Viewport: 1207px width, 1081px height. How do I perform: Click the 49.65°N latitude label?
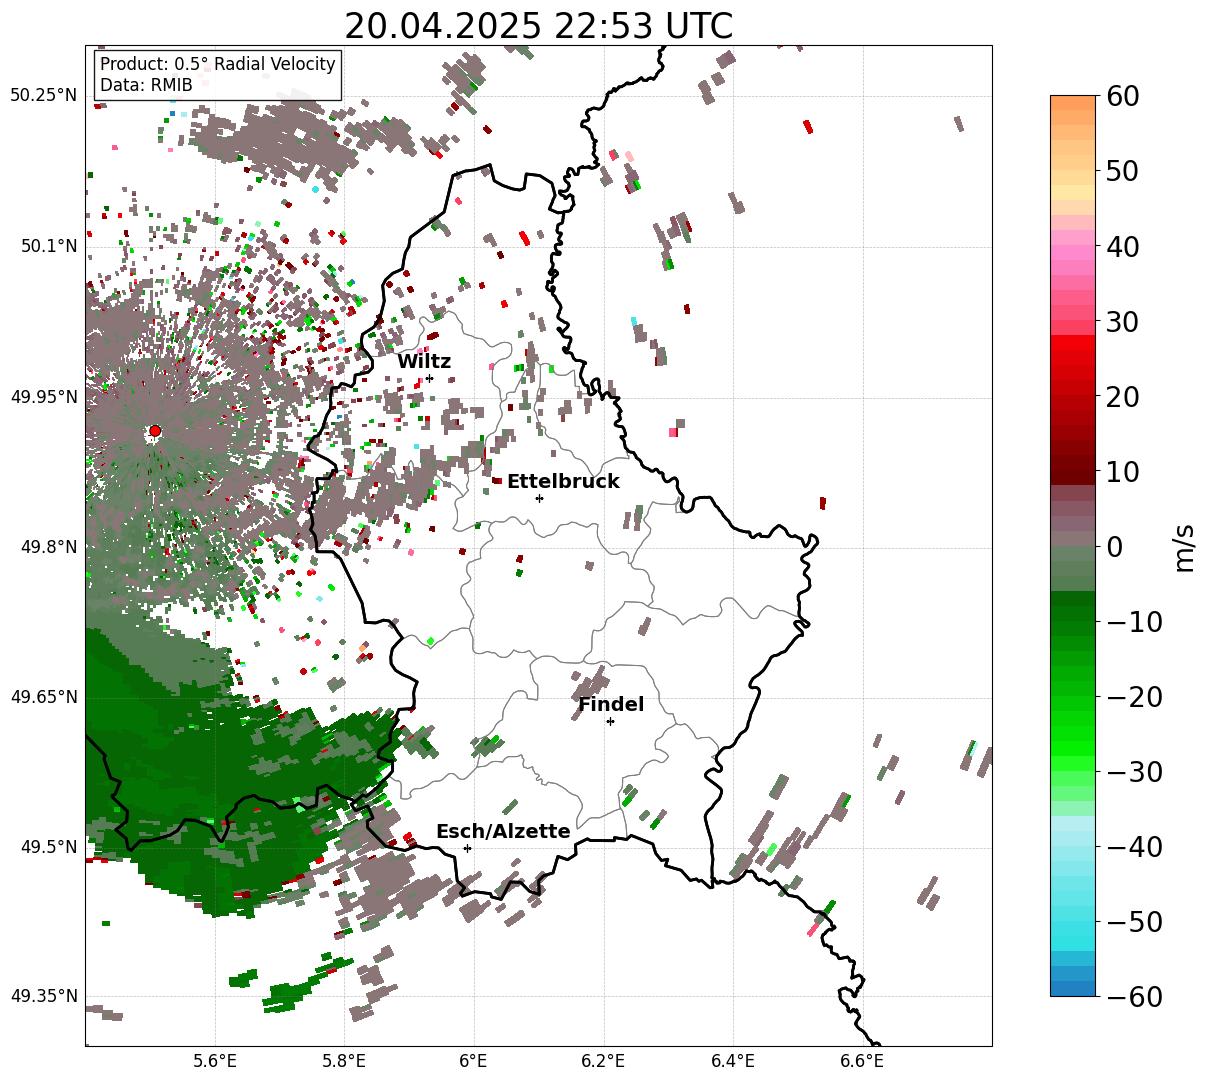click(43, 697)
